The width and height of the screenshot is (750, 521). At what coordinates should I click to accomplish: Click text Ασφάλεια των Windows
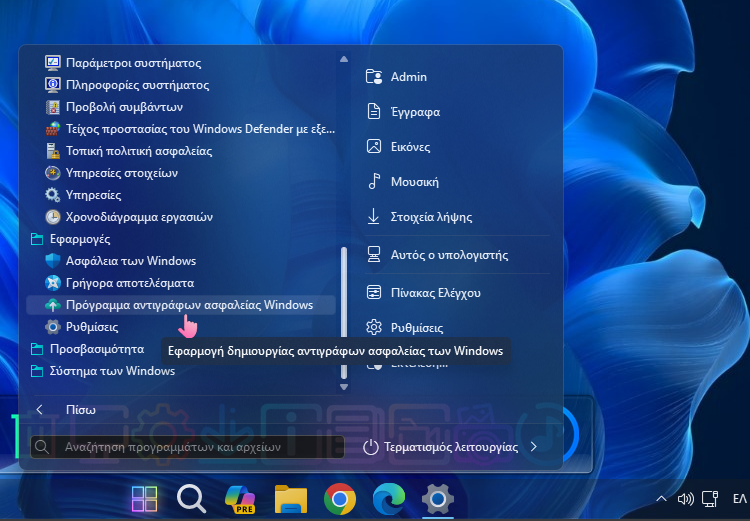(131, 261)
